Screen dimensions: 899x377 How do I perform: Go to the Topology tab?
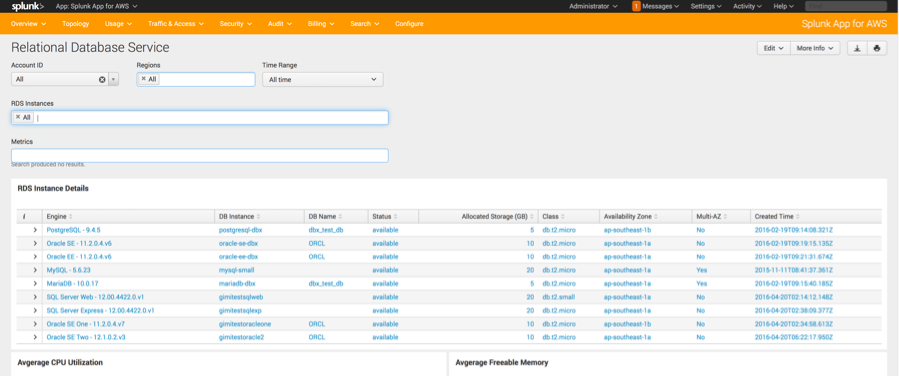click(x=75, y=24)
